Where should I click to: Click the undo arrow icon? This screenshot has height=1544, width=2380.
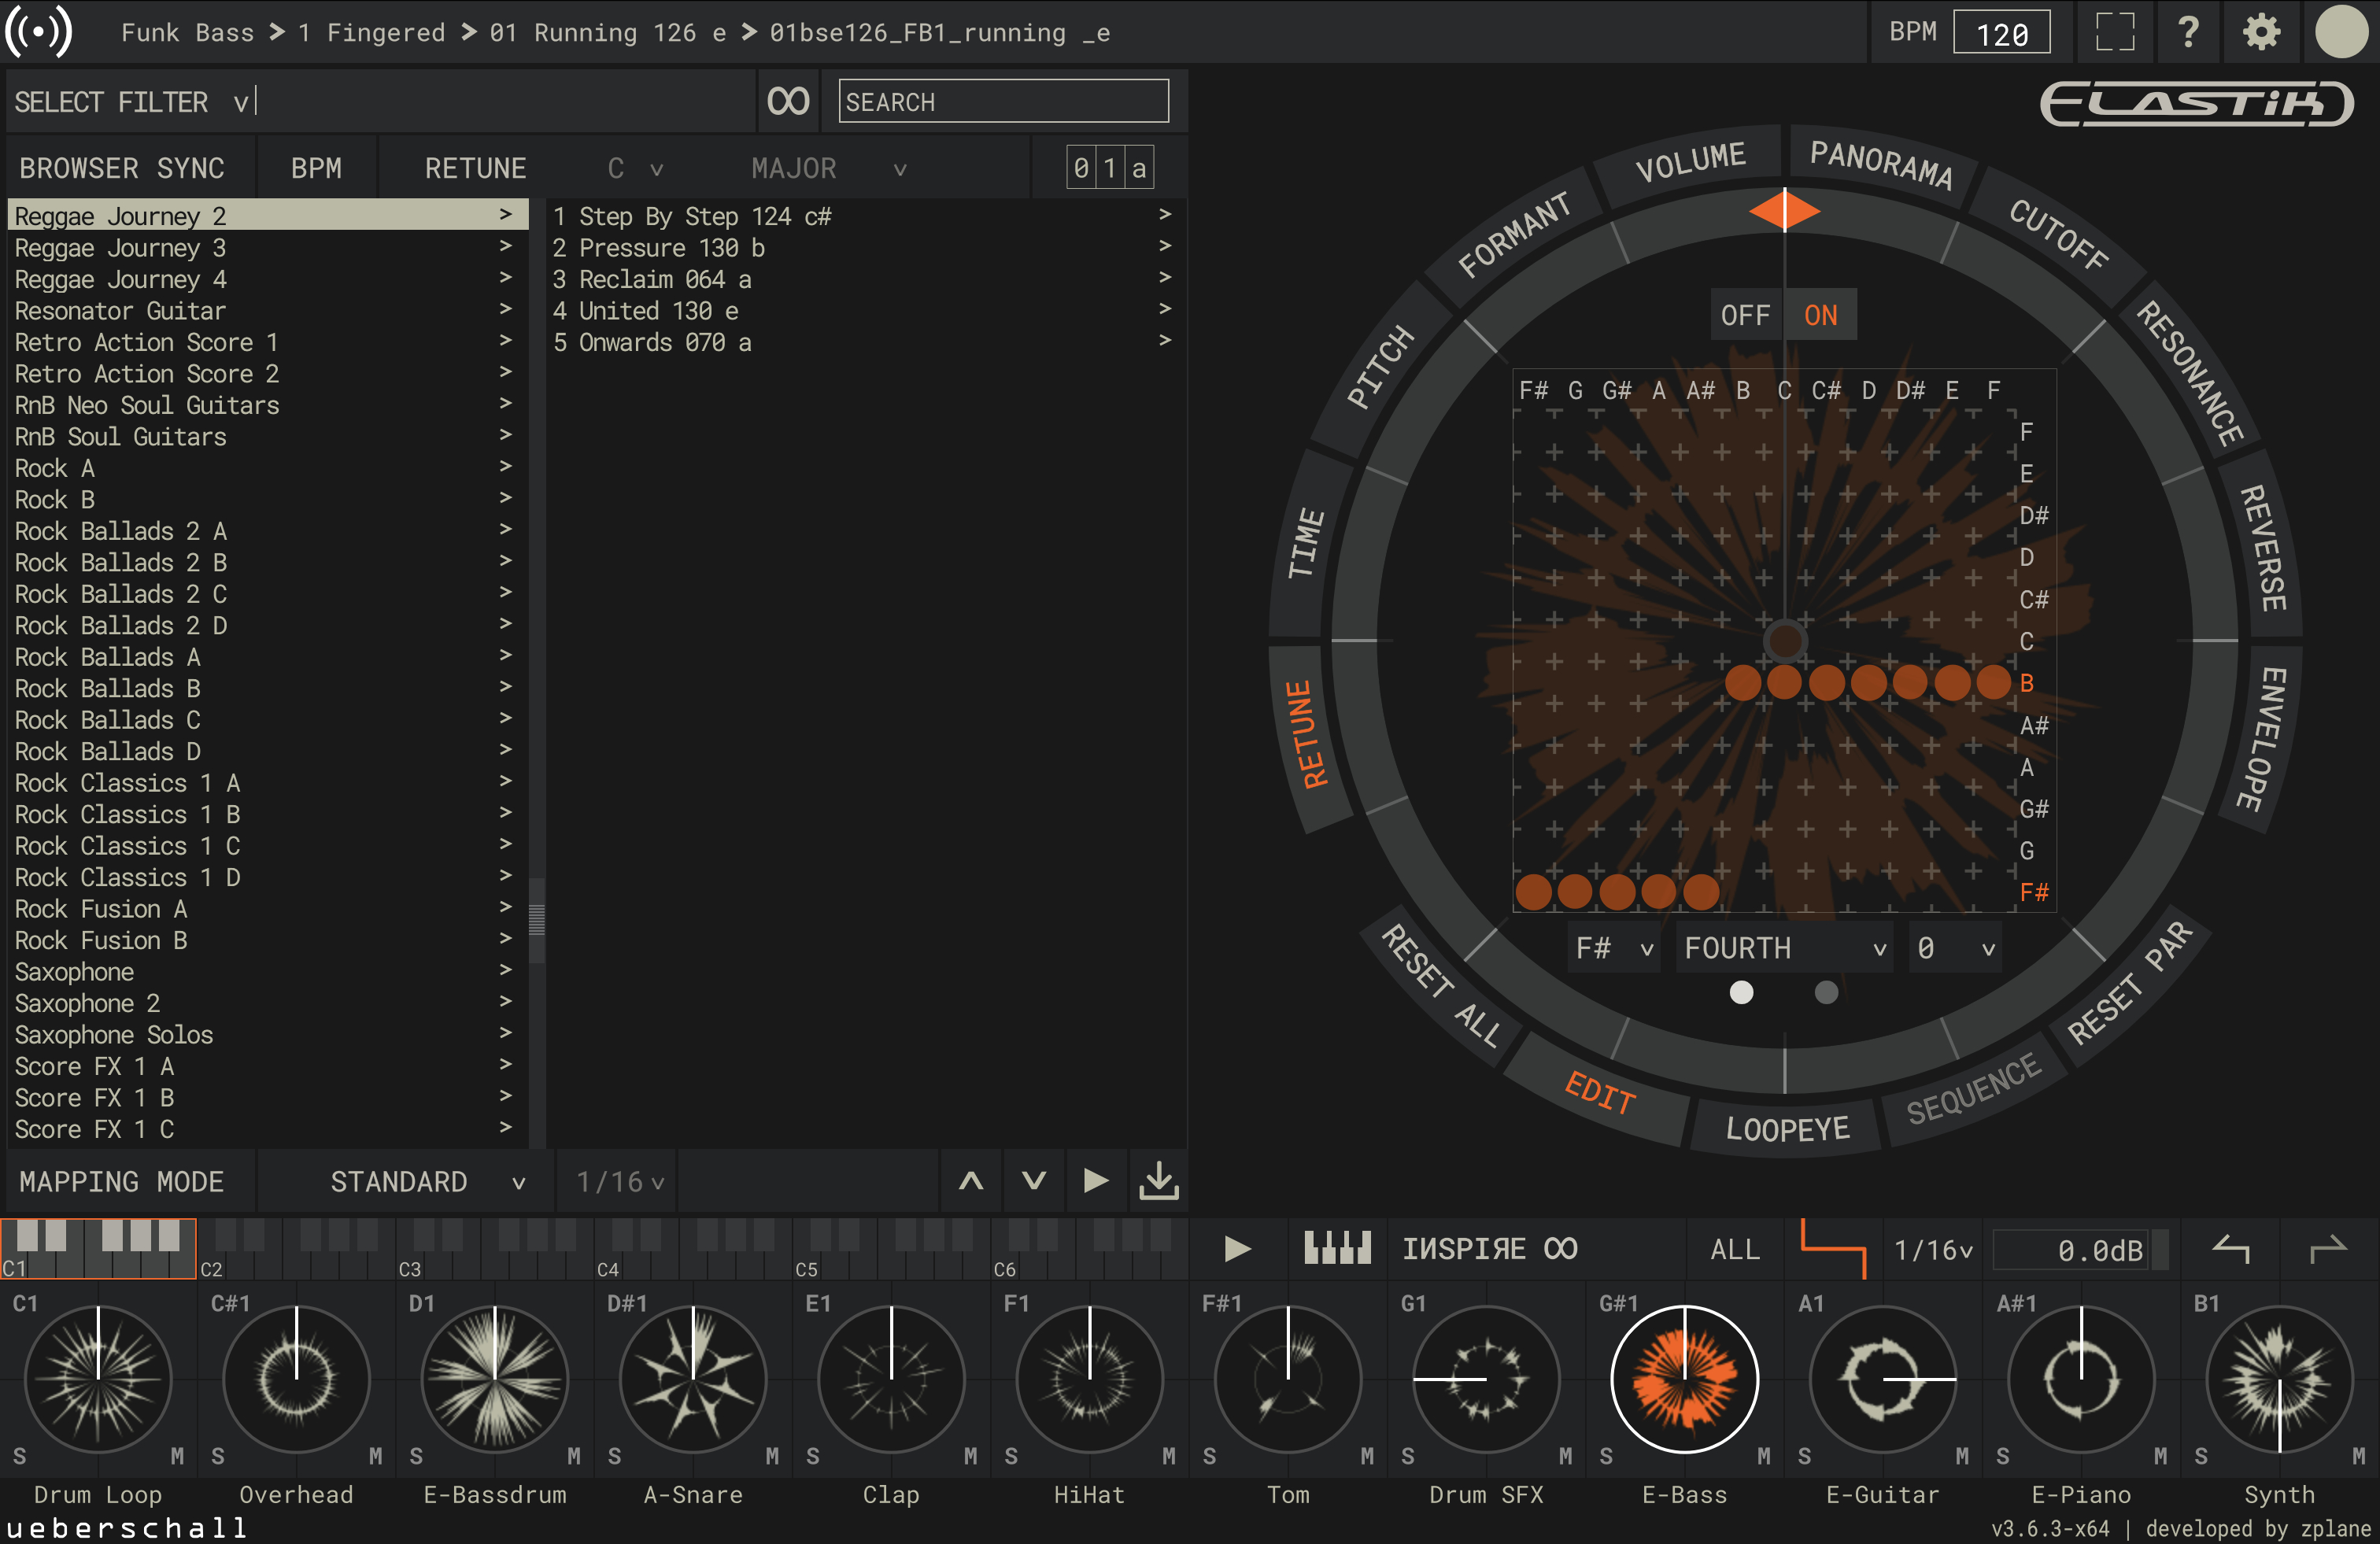click(2232, 1248)
